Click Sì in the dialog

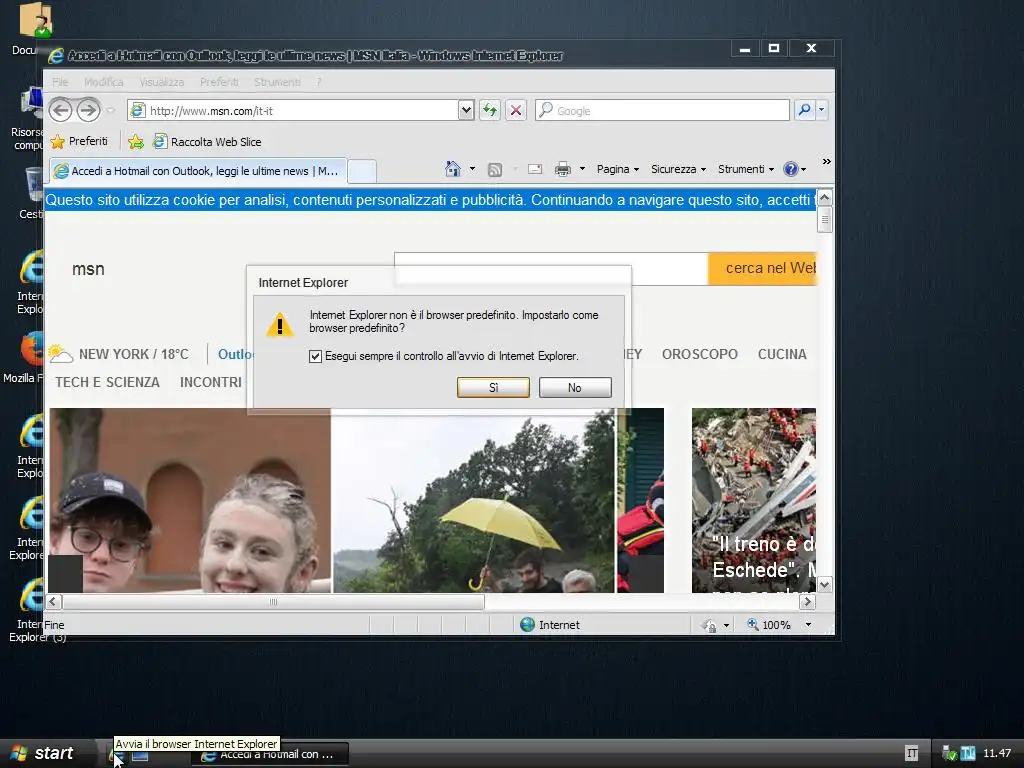(x=493, y=387)
